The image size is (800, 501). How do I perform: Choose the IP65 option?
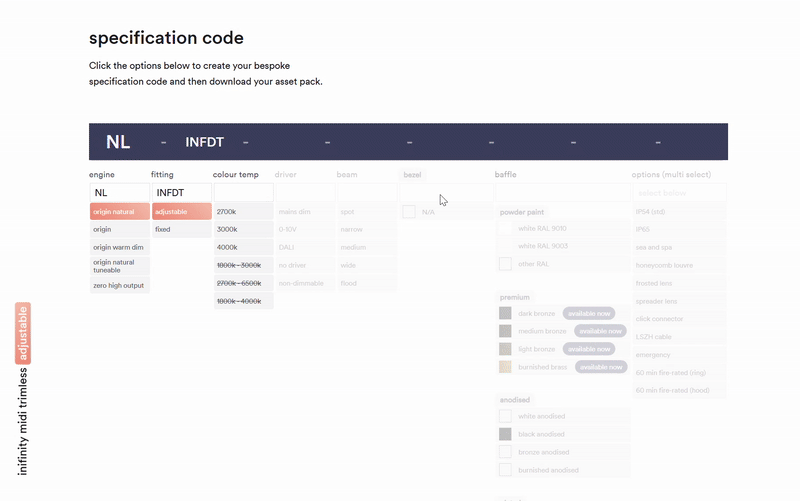click(680, 229)
